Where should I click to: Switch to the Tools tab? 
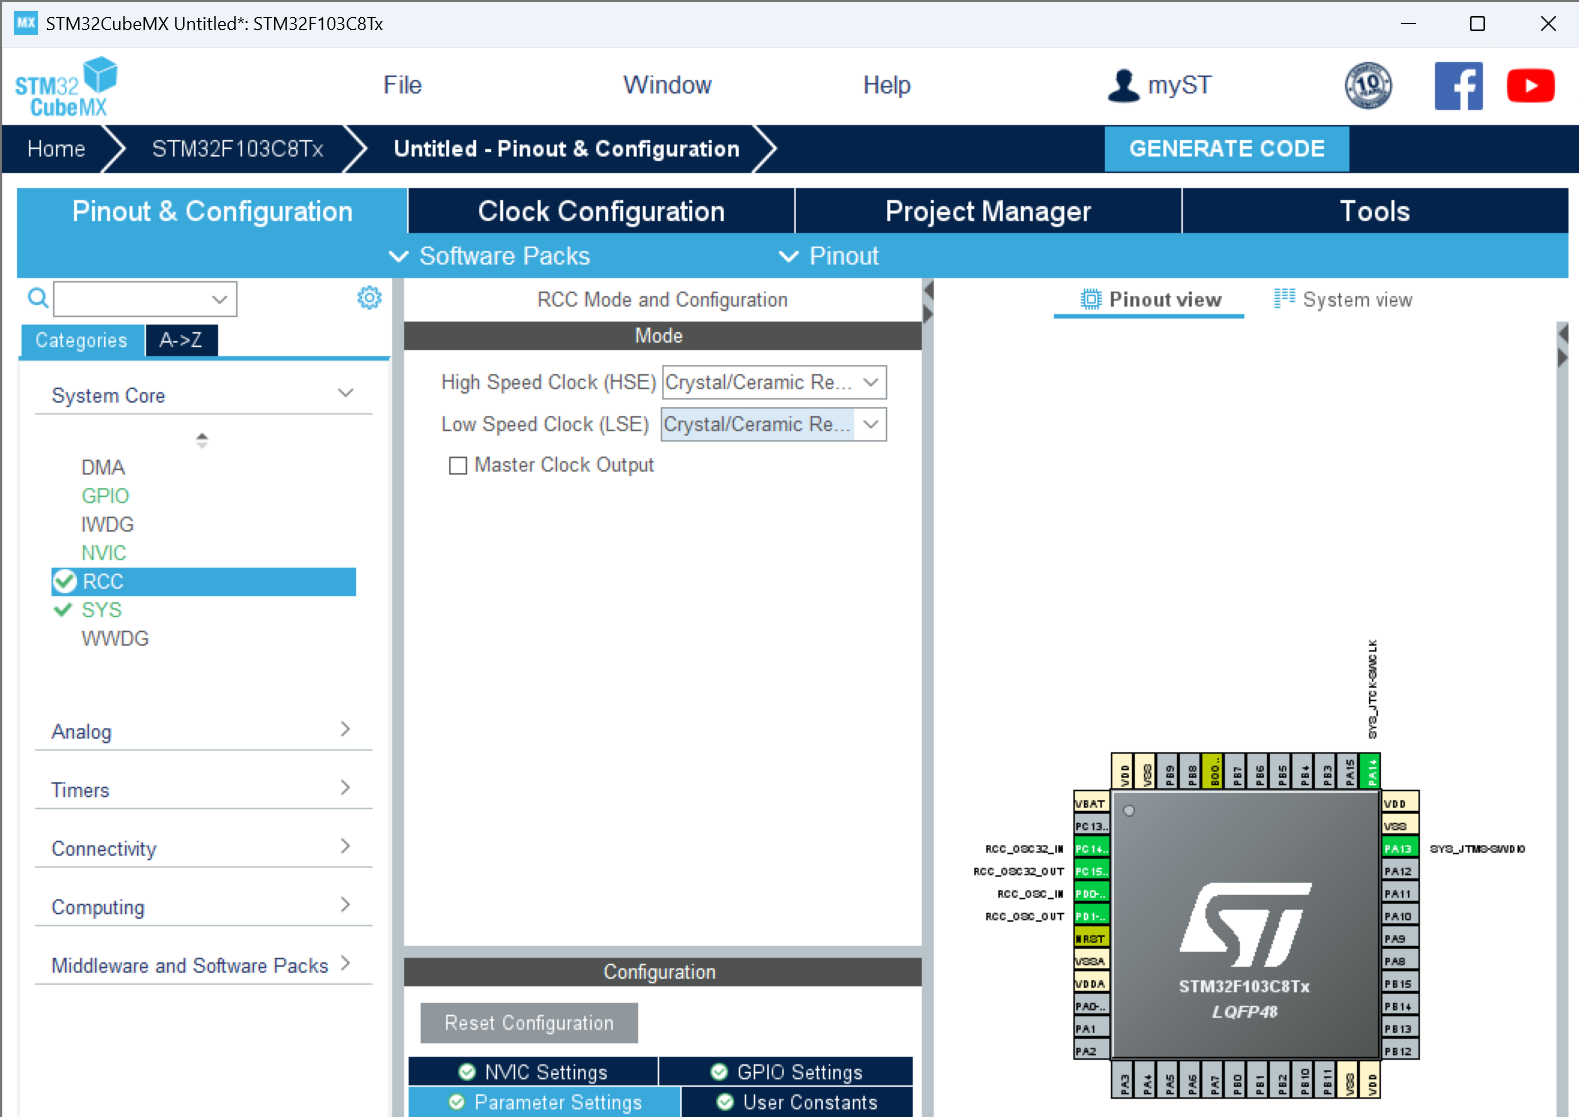tap(1375, 211)
